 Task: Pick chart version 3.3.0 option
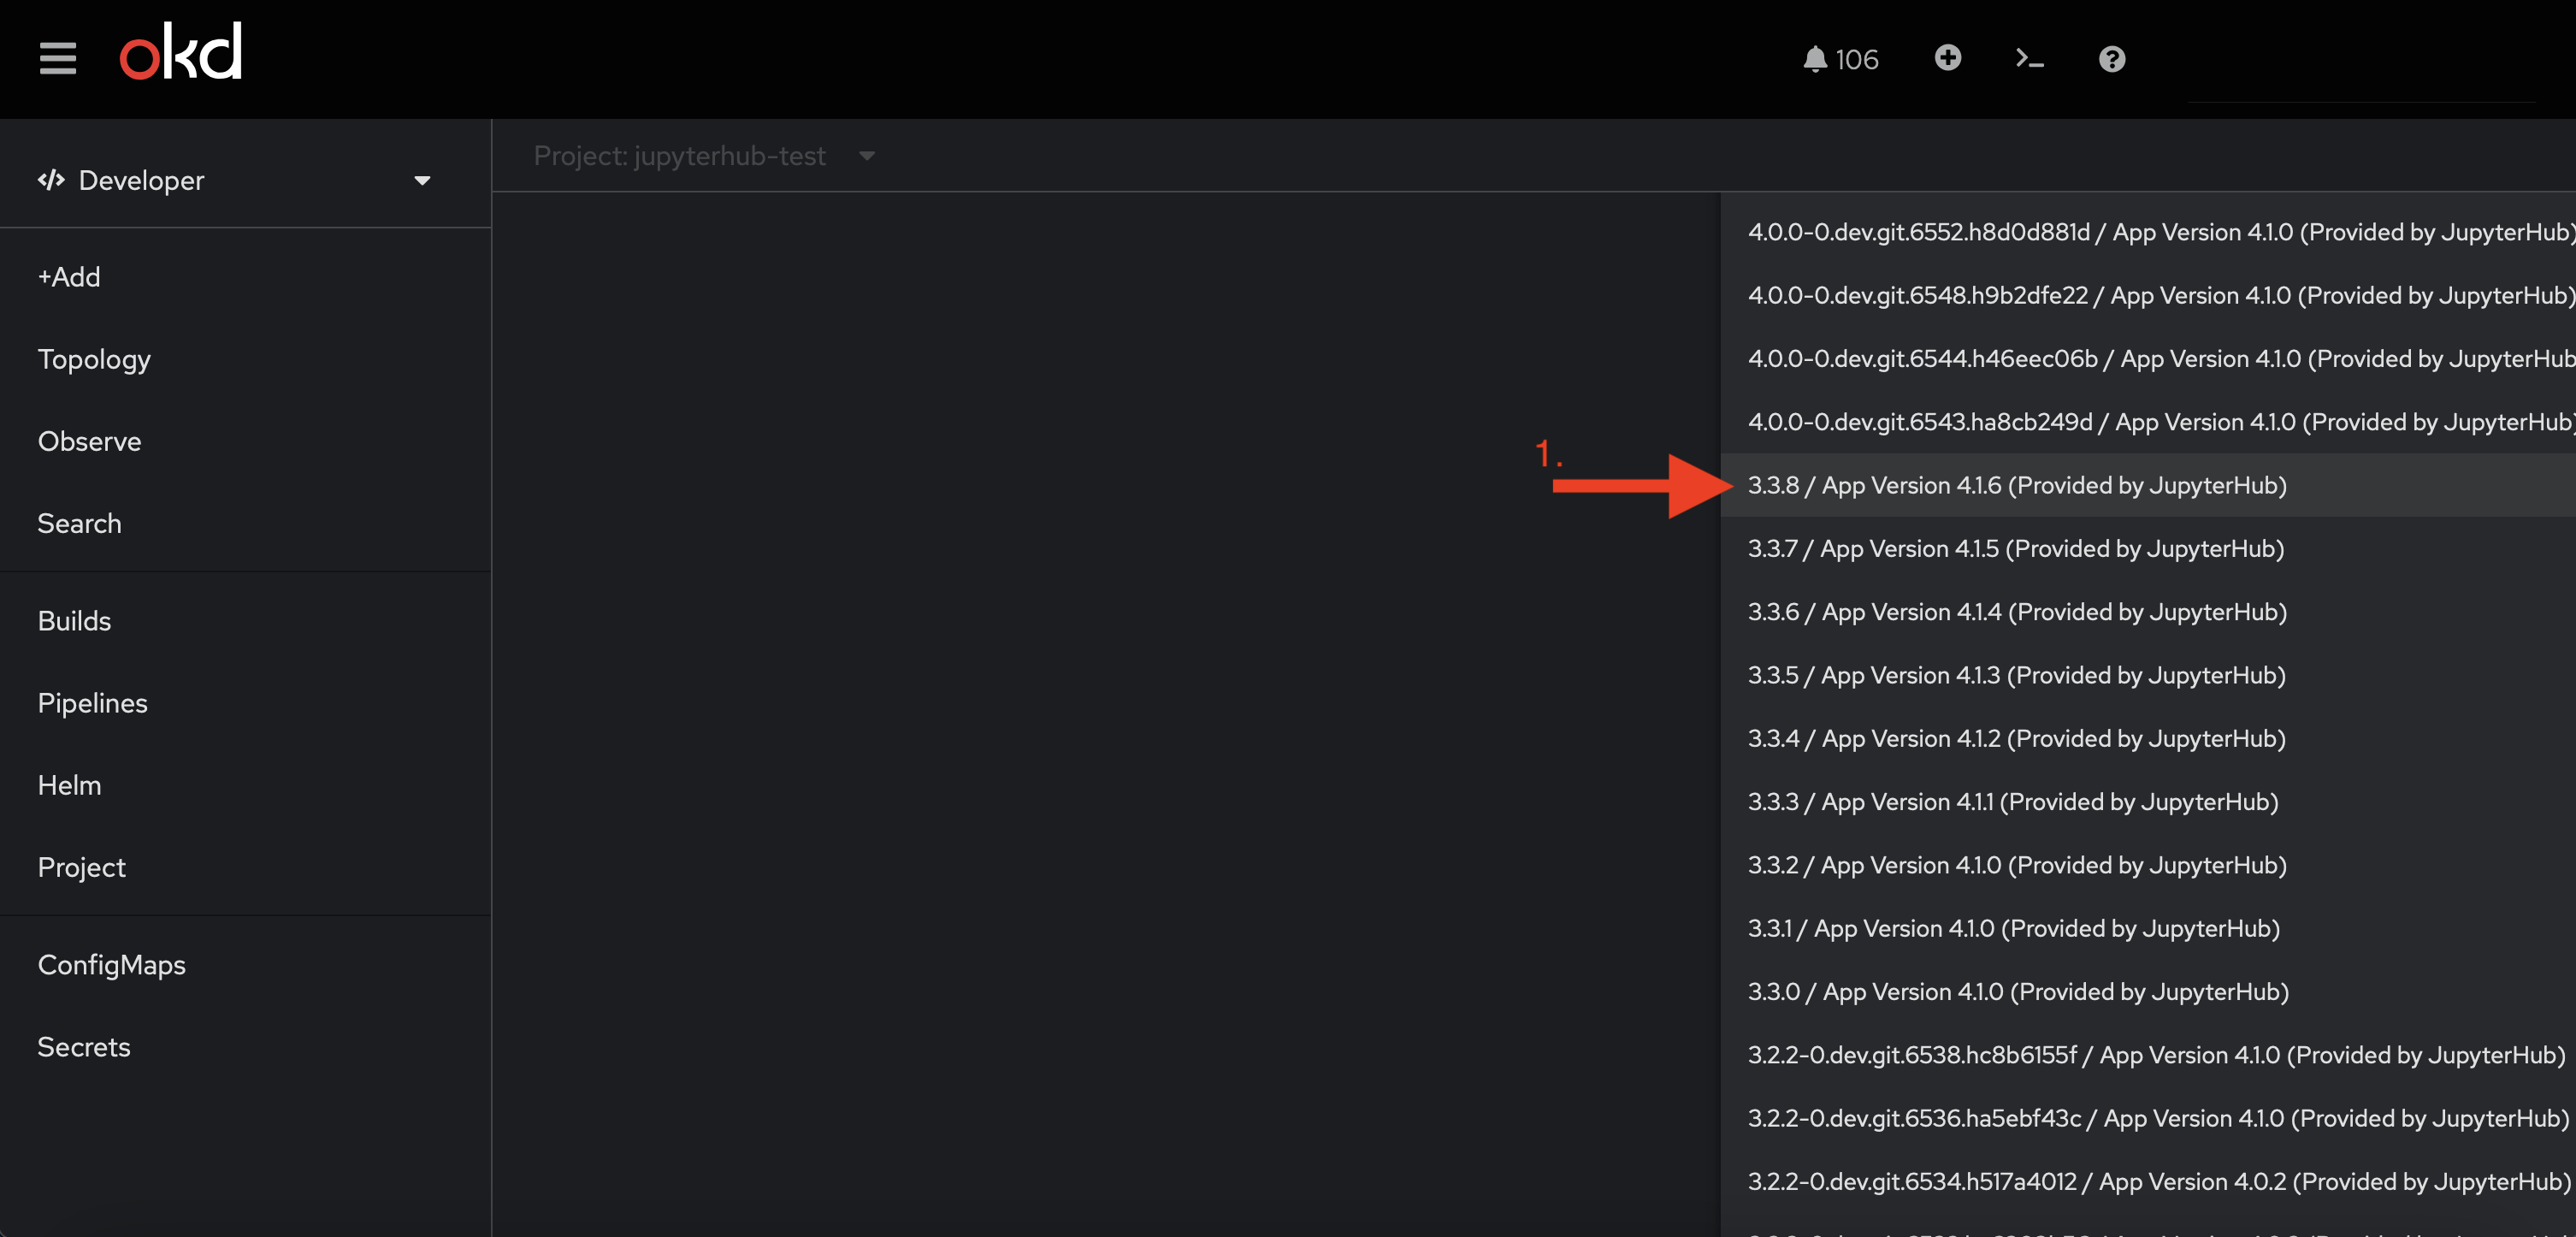pos(2148,992)
